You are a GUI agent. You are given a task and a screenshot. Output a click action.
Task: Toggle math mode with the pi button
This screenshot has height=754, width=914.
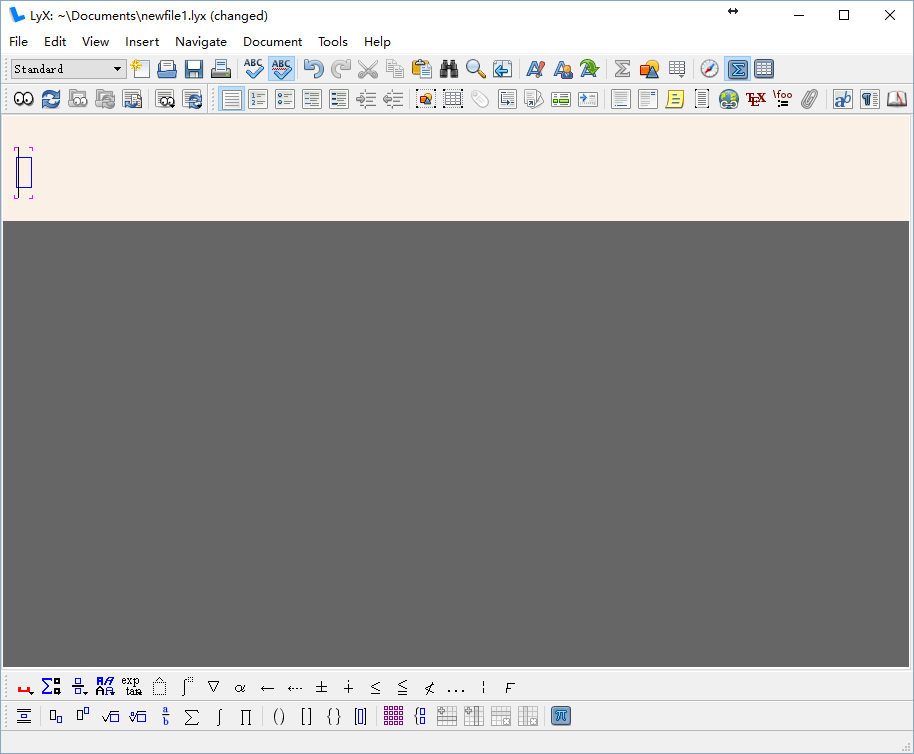[x=560, y=716]
